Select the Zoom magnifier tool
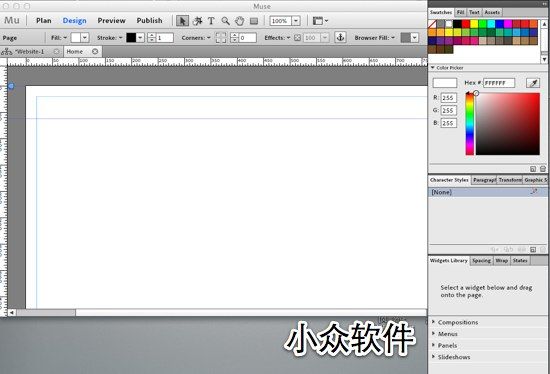Viewport: 550px width, 374px height. [x=226, y=21]
